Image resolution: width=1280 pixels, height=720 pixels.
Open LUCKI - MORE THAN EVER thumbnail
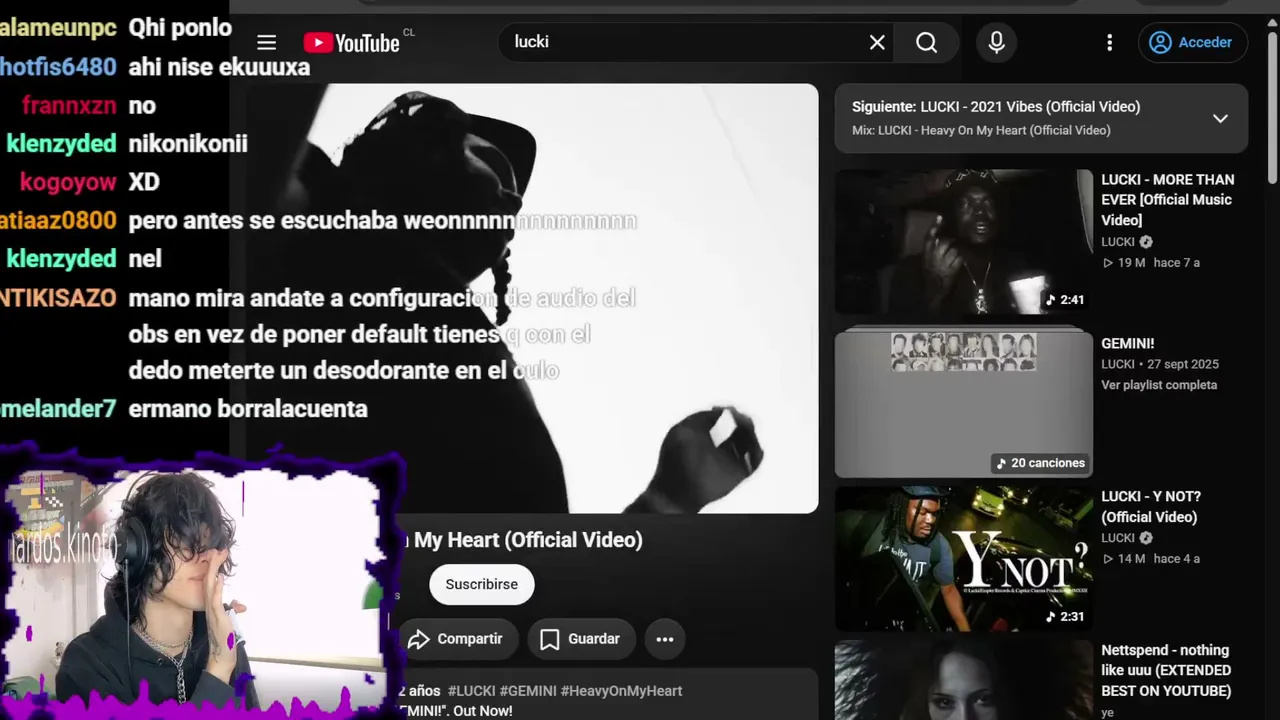click(x=964, y=241)
